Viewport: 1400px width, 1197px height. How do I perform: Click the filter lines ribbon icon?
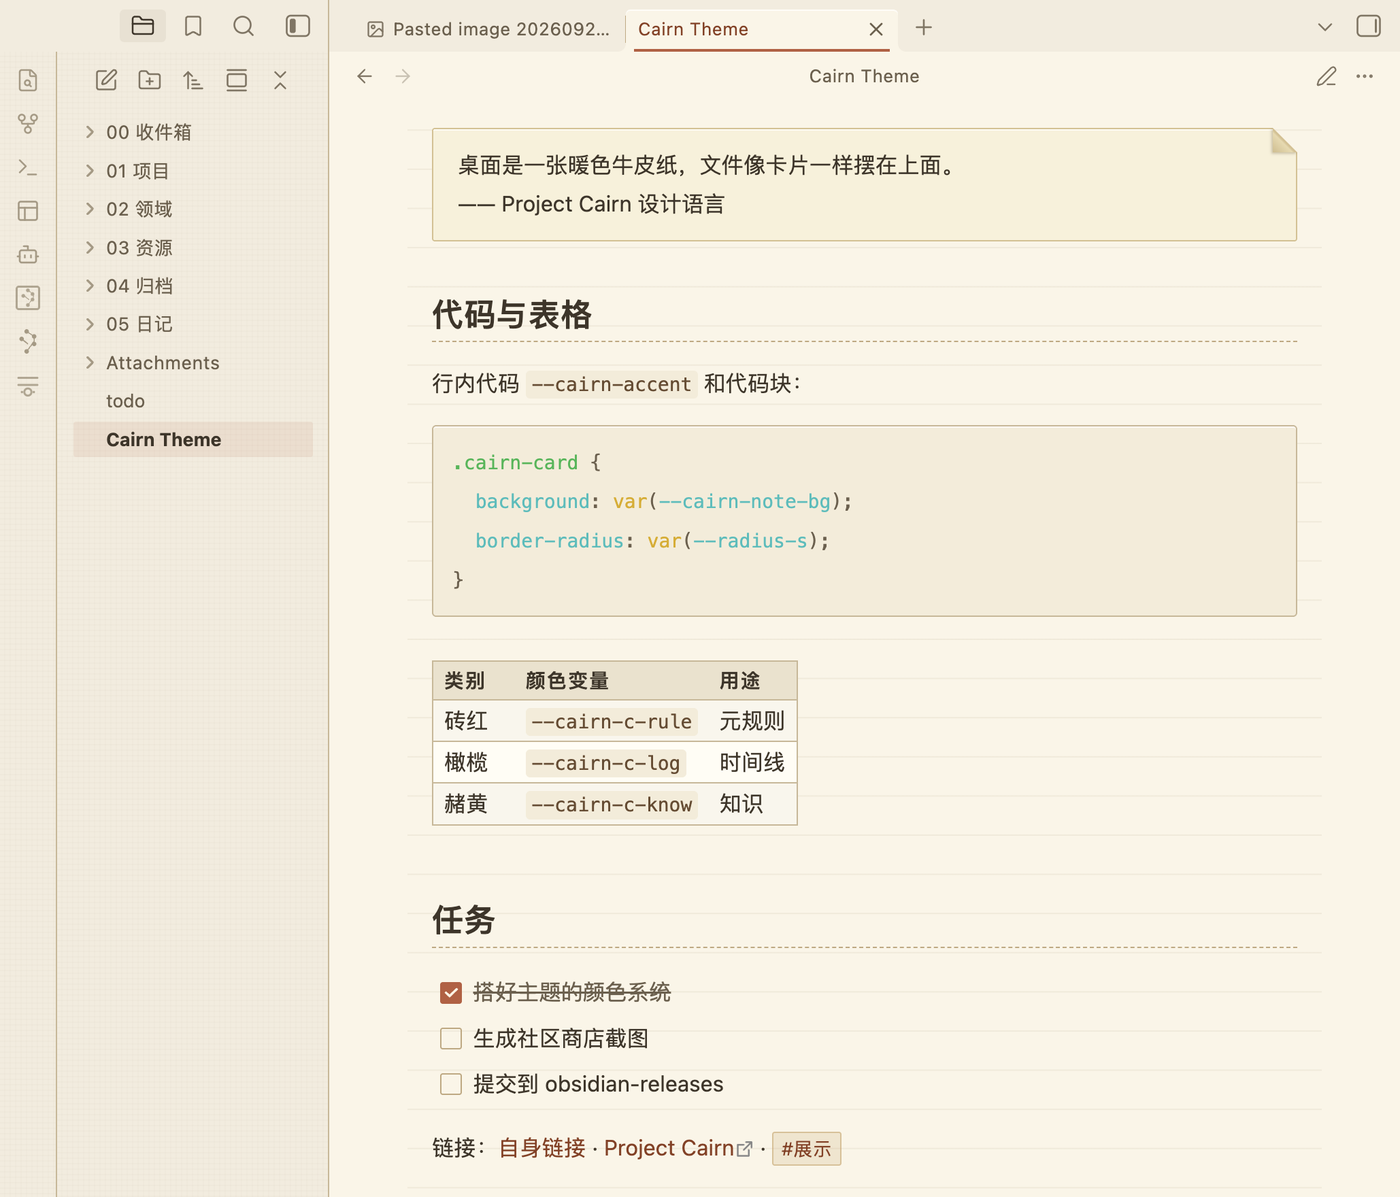click(28, 386)
